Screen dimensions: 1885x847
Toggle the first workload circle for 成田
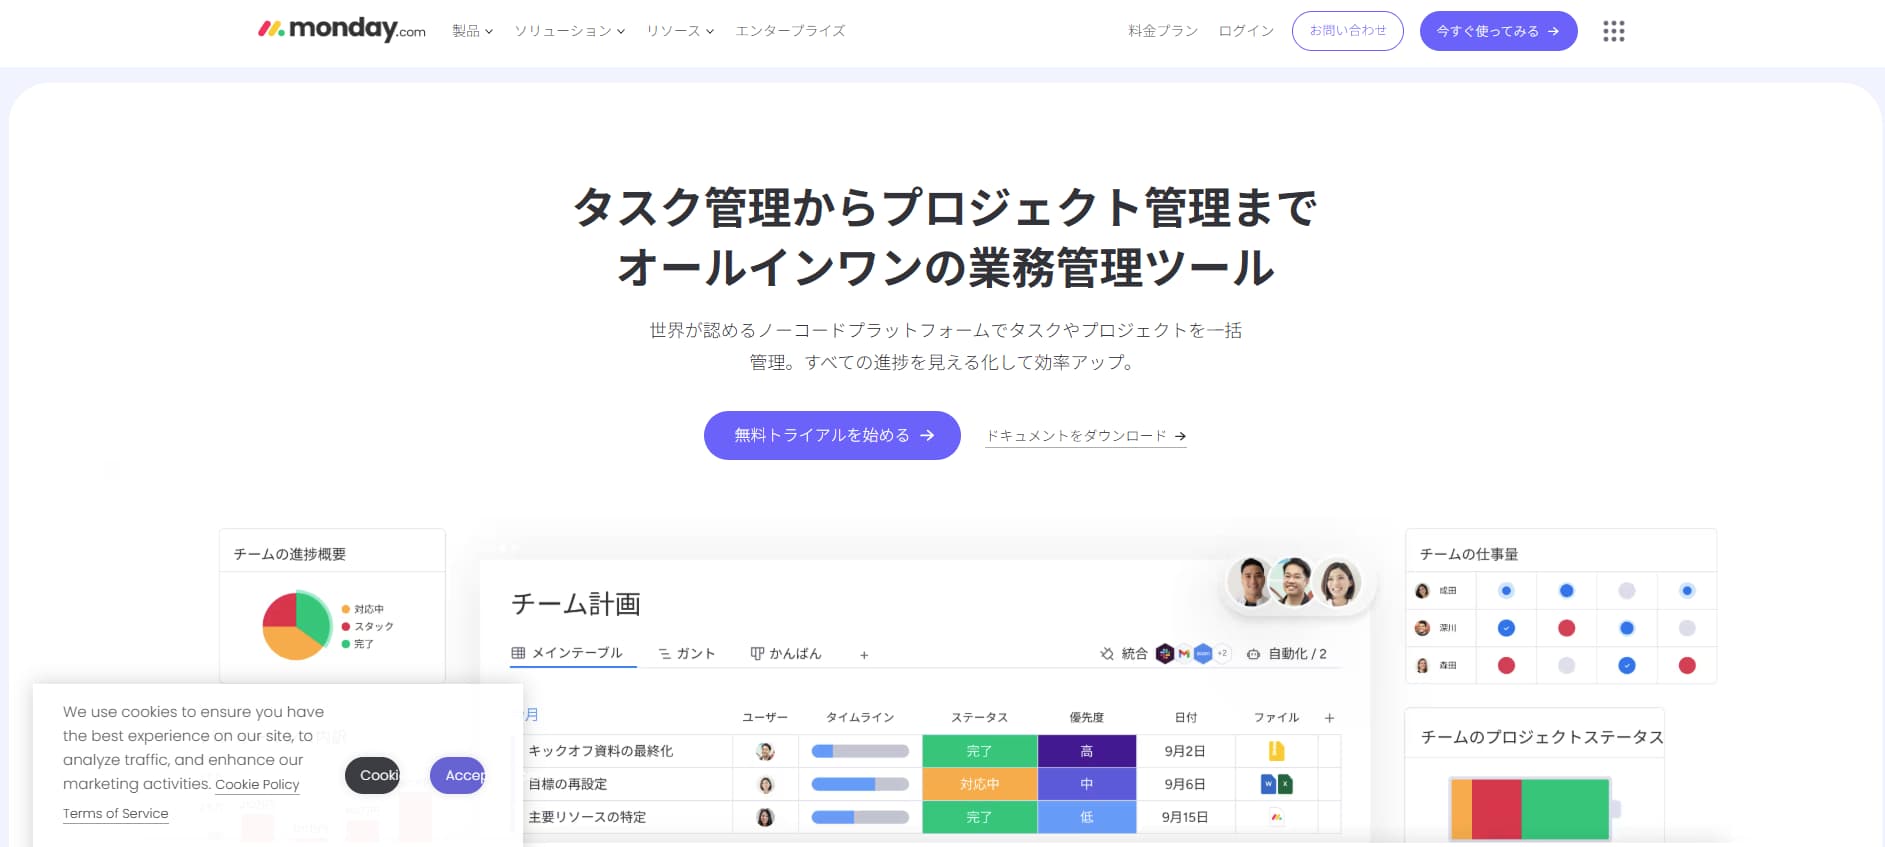1506,591
